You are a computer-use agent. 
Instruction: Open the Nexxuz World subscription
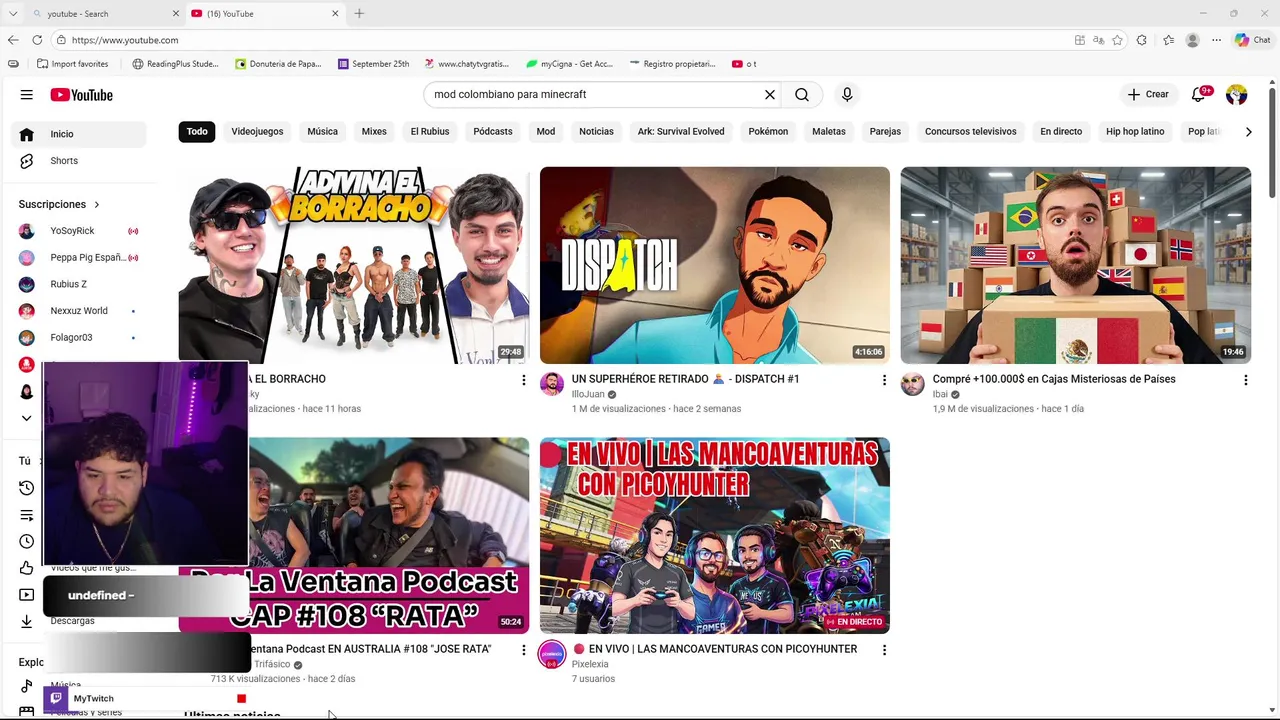coord(79,311)
